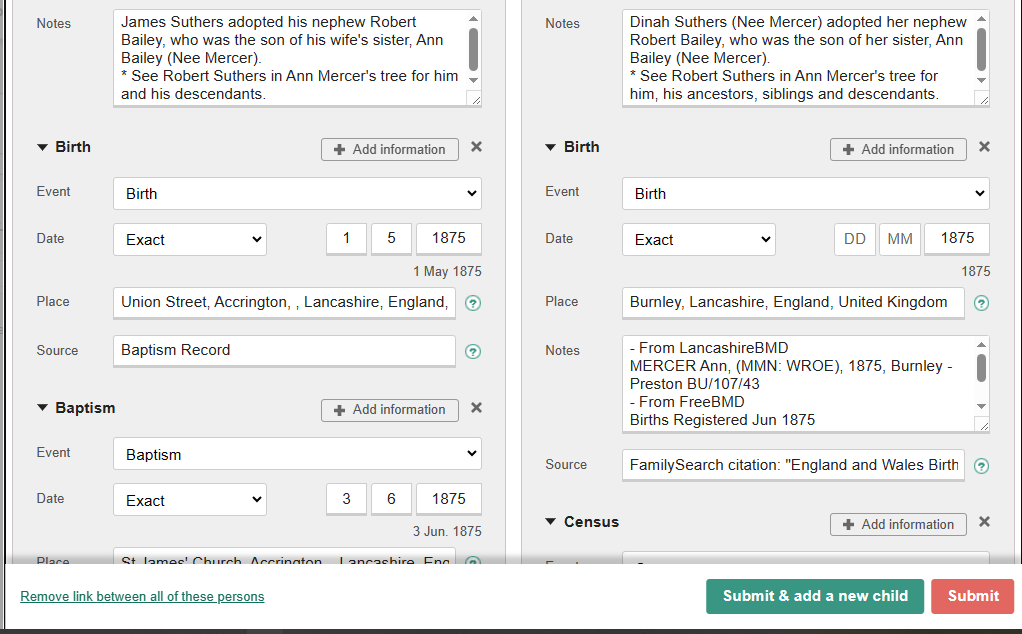Image resolution: width=1022 pixels, height=634 pixels.
Task: Open left Birth event type dropdown
Action: 297,194
